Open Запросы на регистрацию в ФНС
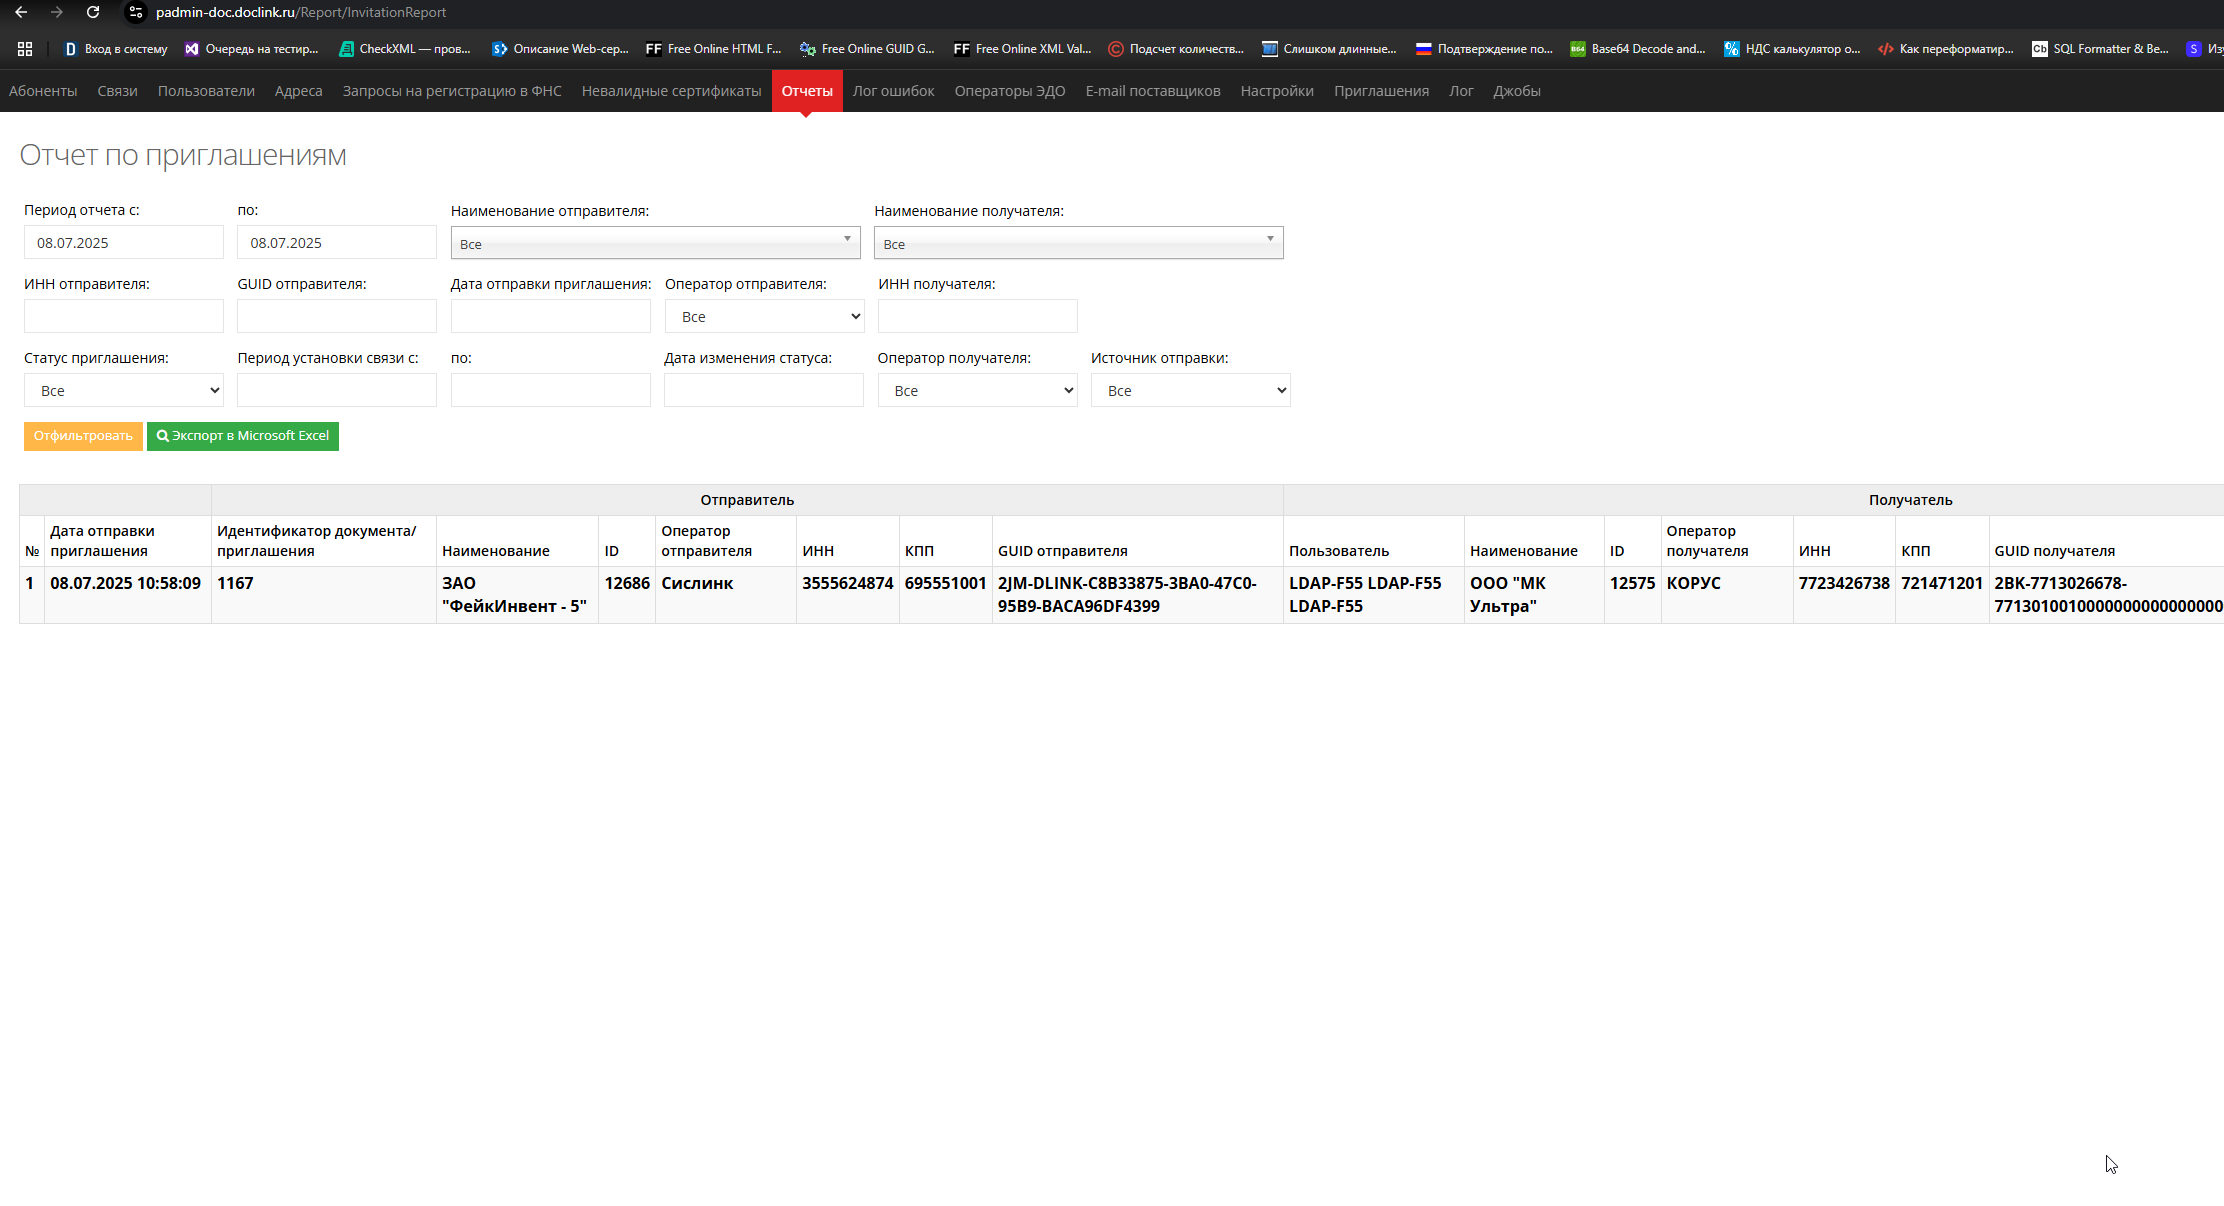 (x=452, y=91)
